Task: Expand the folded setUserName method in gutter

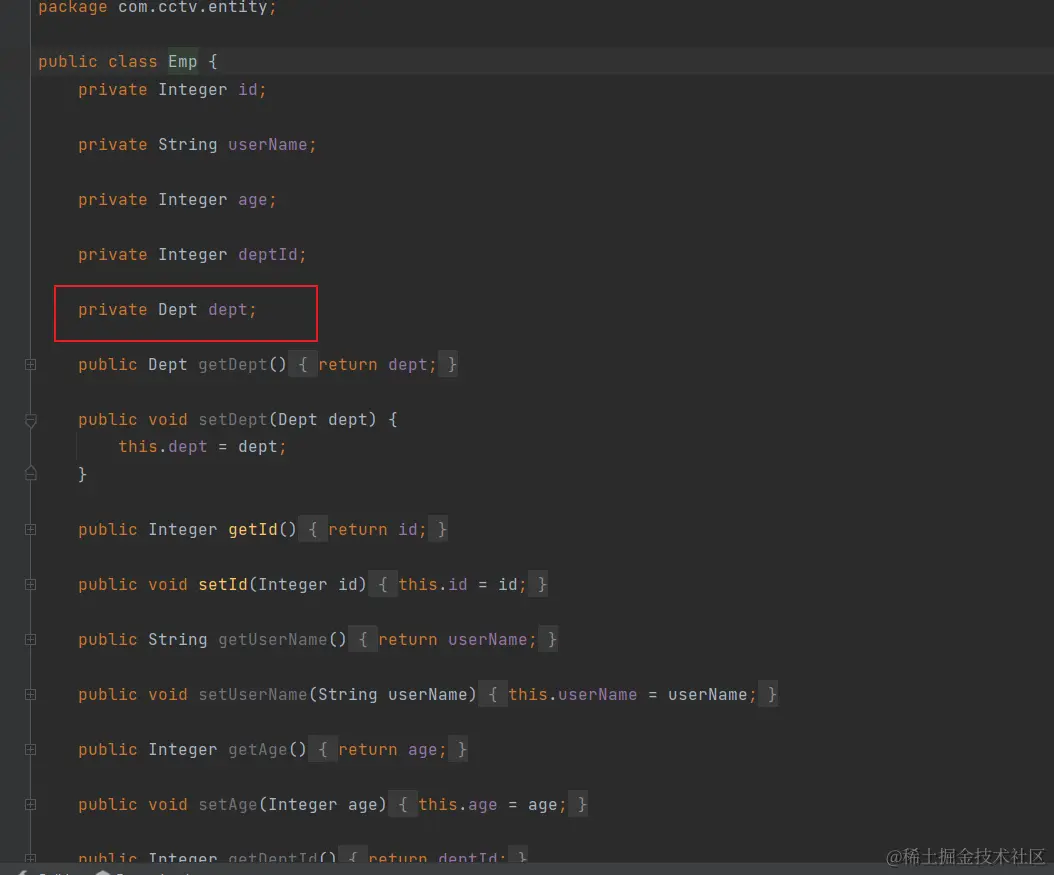Action: coord(30,694)
